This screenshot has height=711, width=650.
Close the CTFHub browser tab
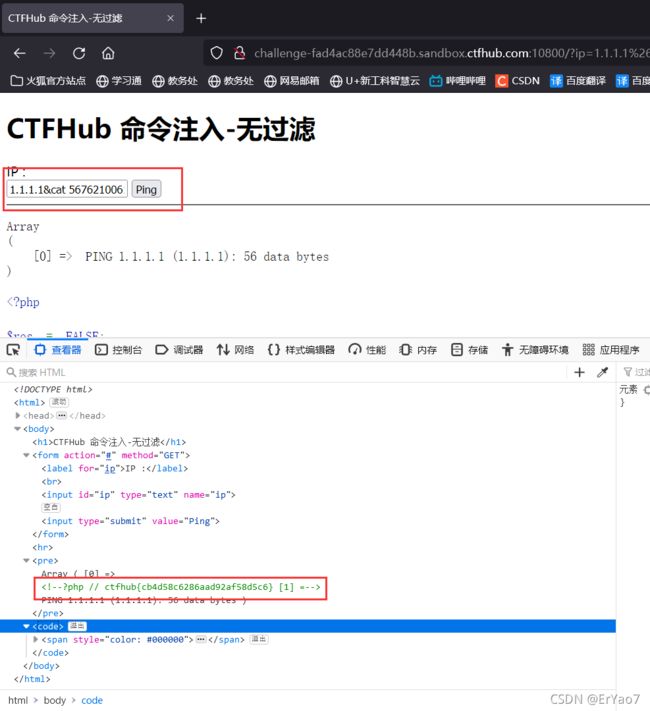point(171,18)
